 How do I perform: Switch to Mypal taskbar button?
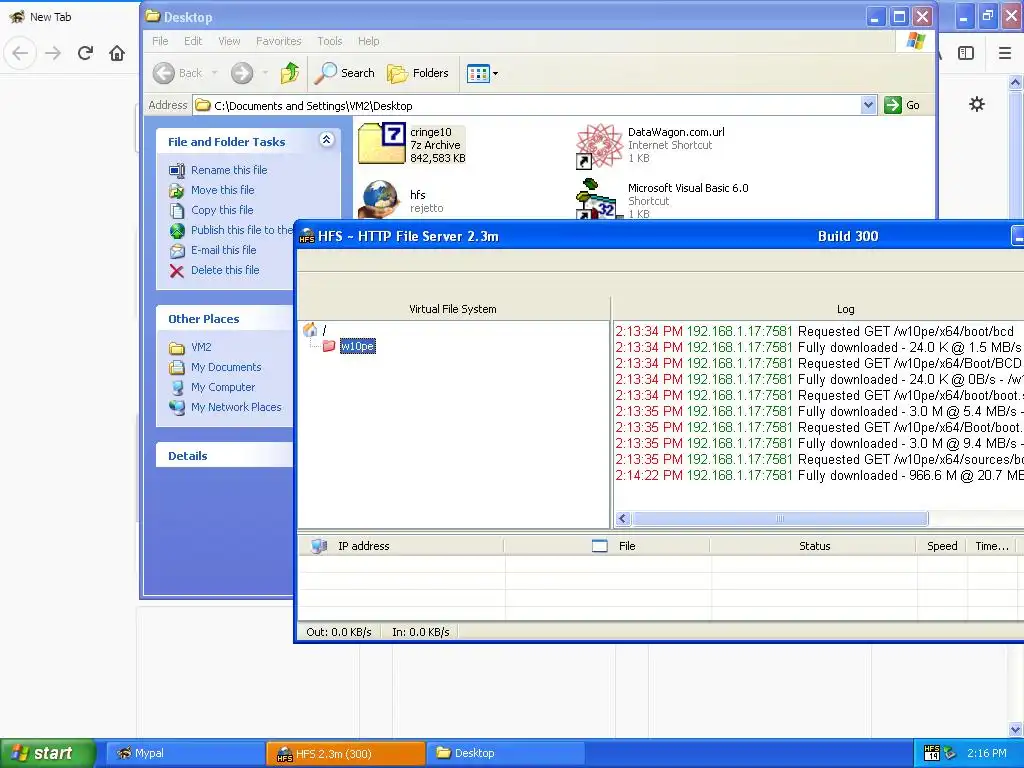[184, 753]
